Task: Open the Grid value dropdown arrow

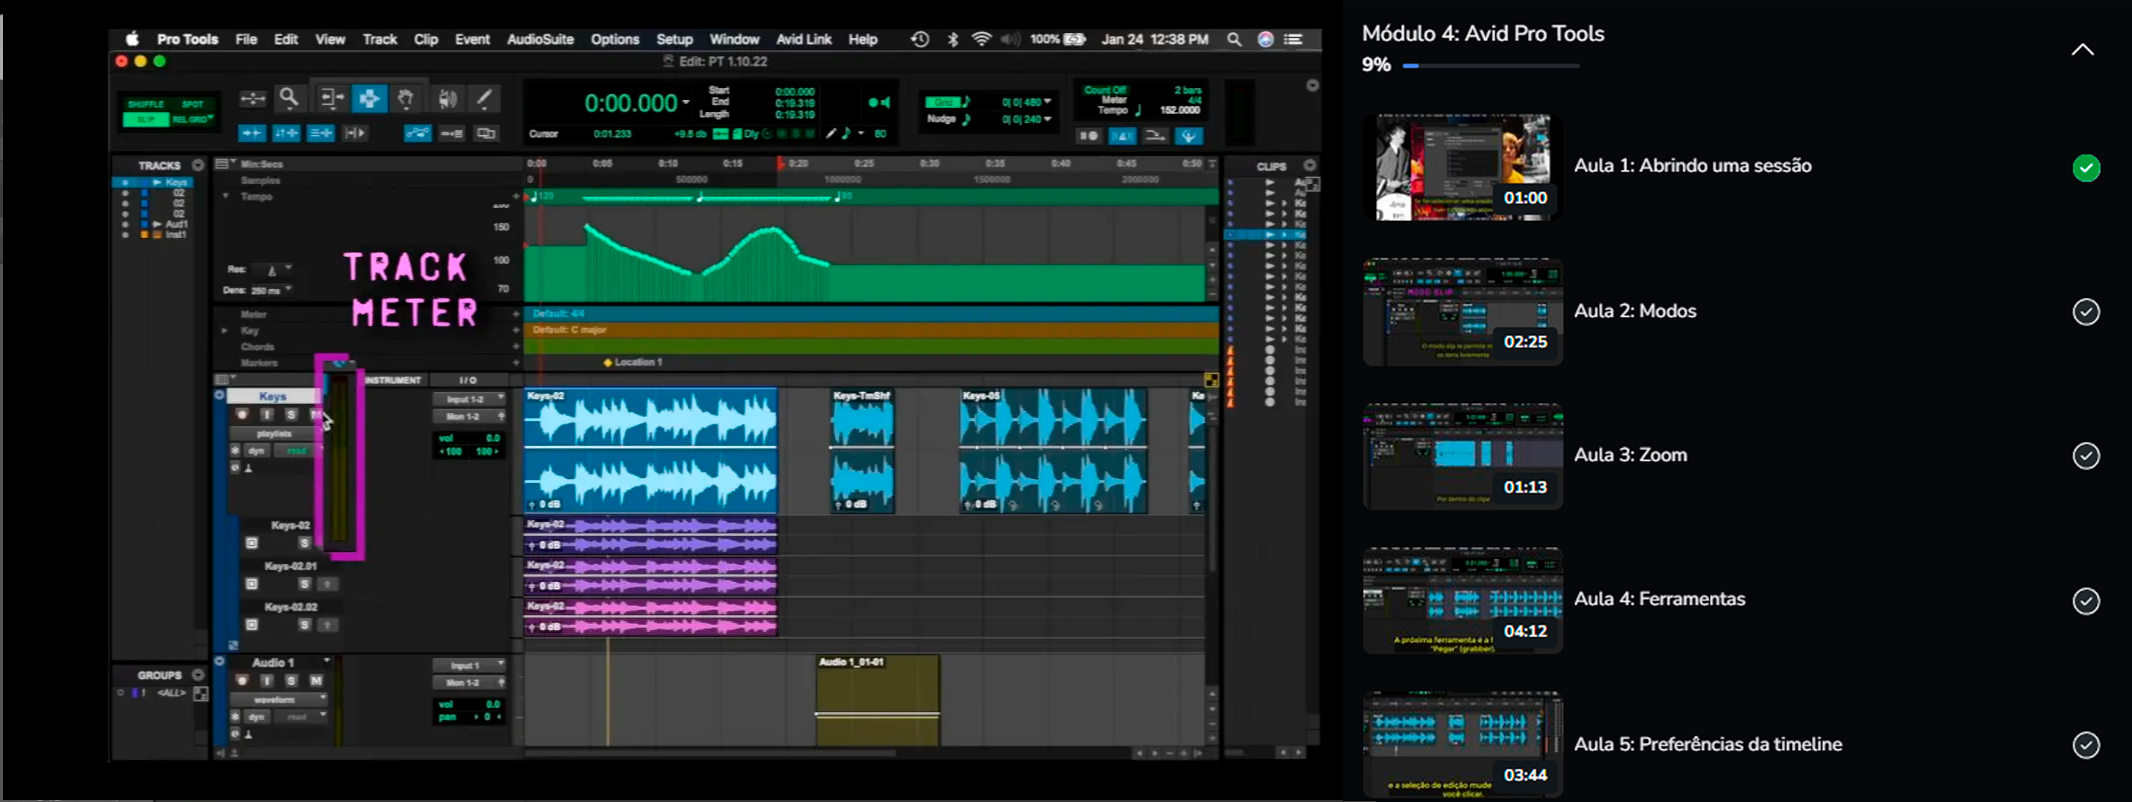Action: pyautogui.click(x=1047, y=102)
